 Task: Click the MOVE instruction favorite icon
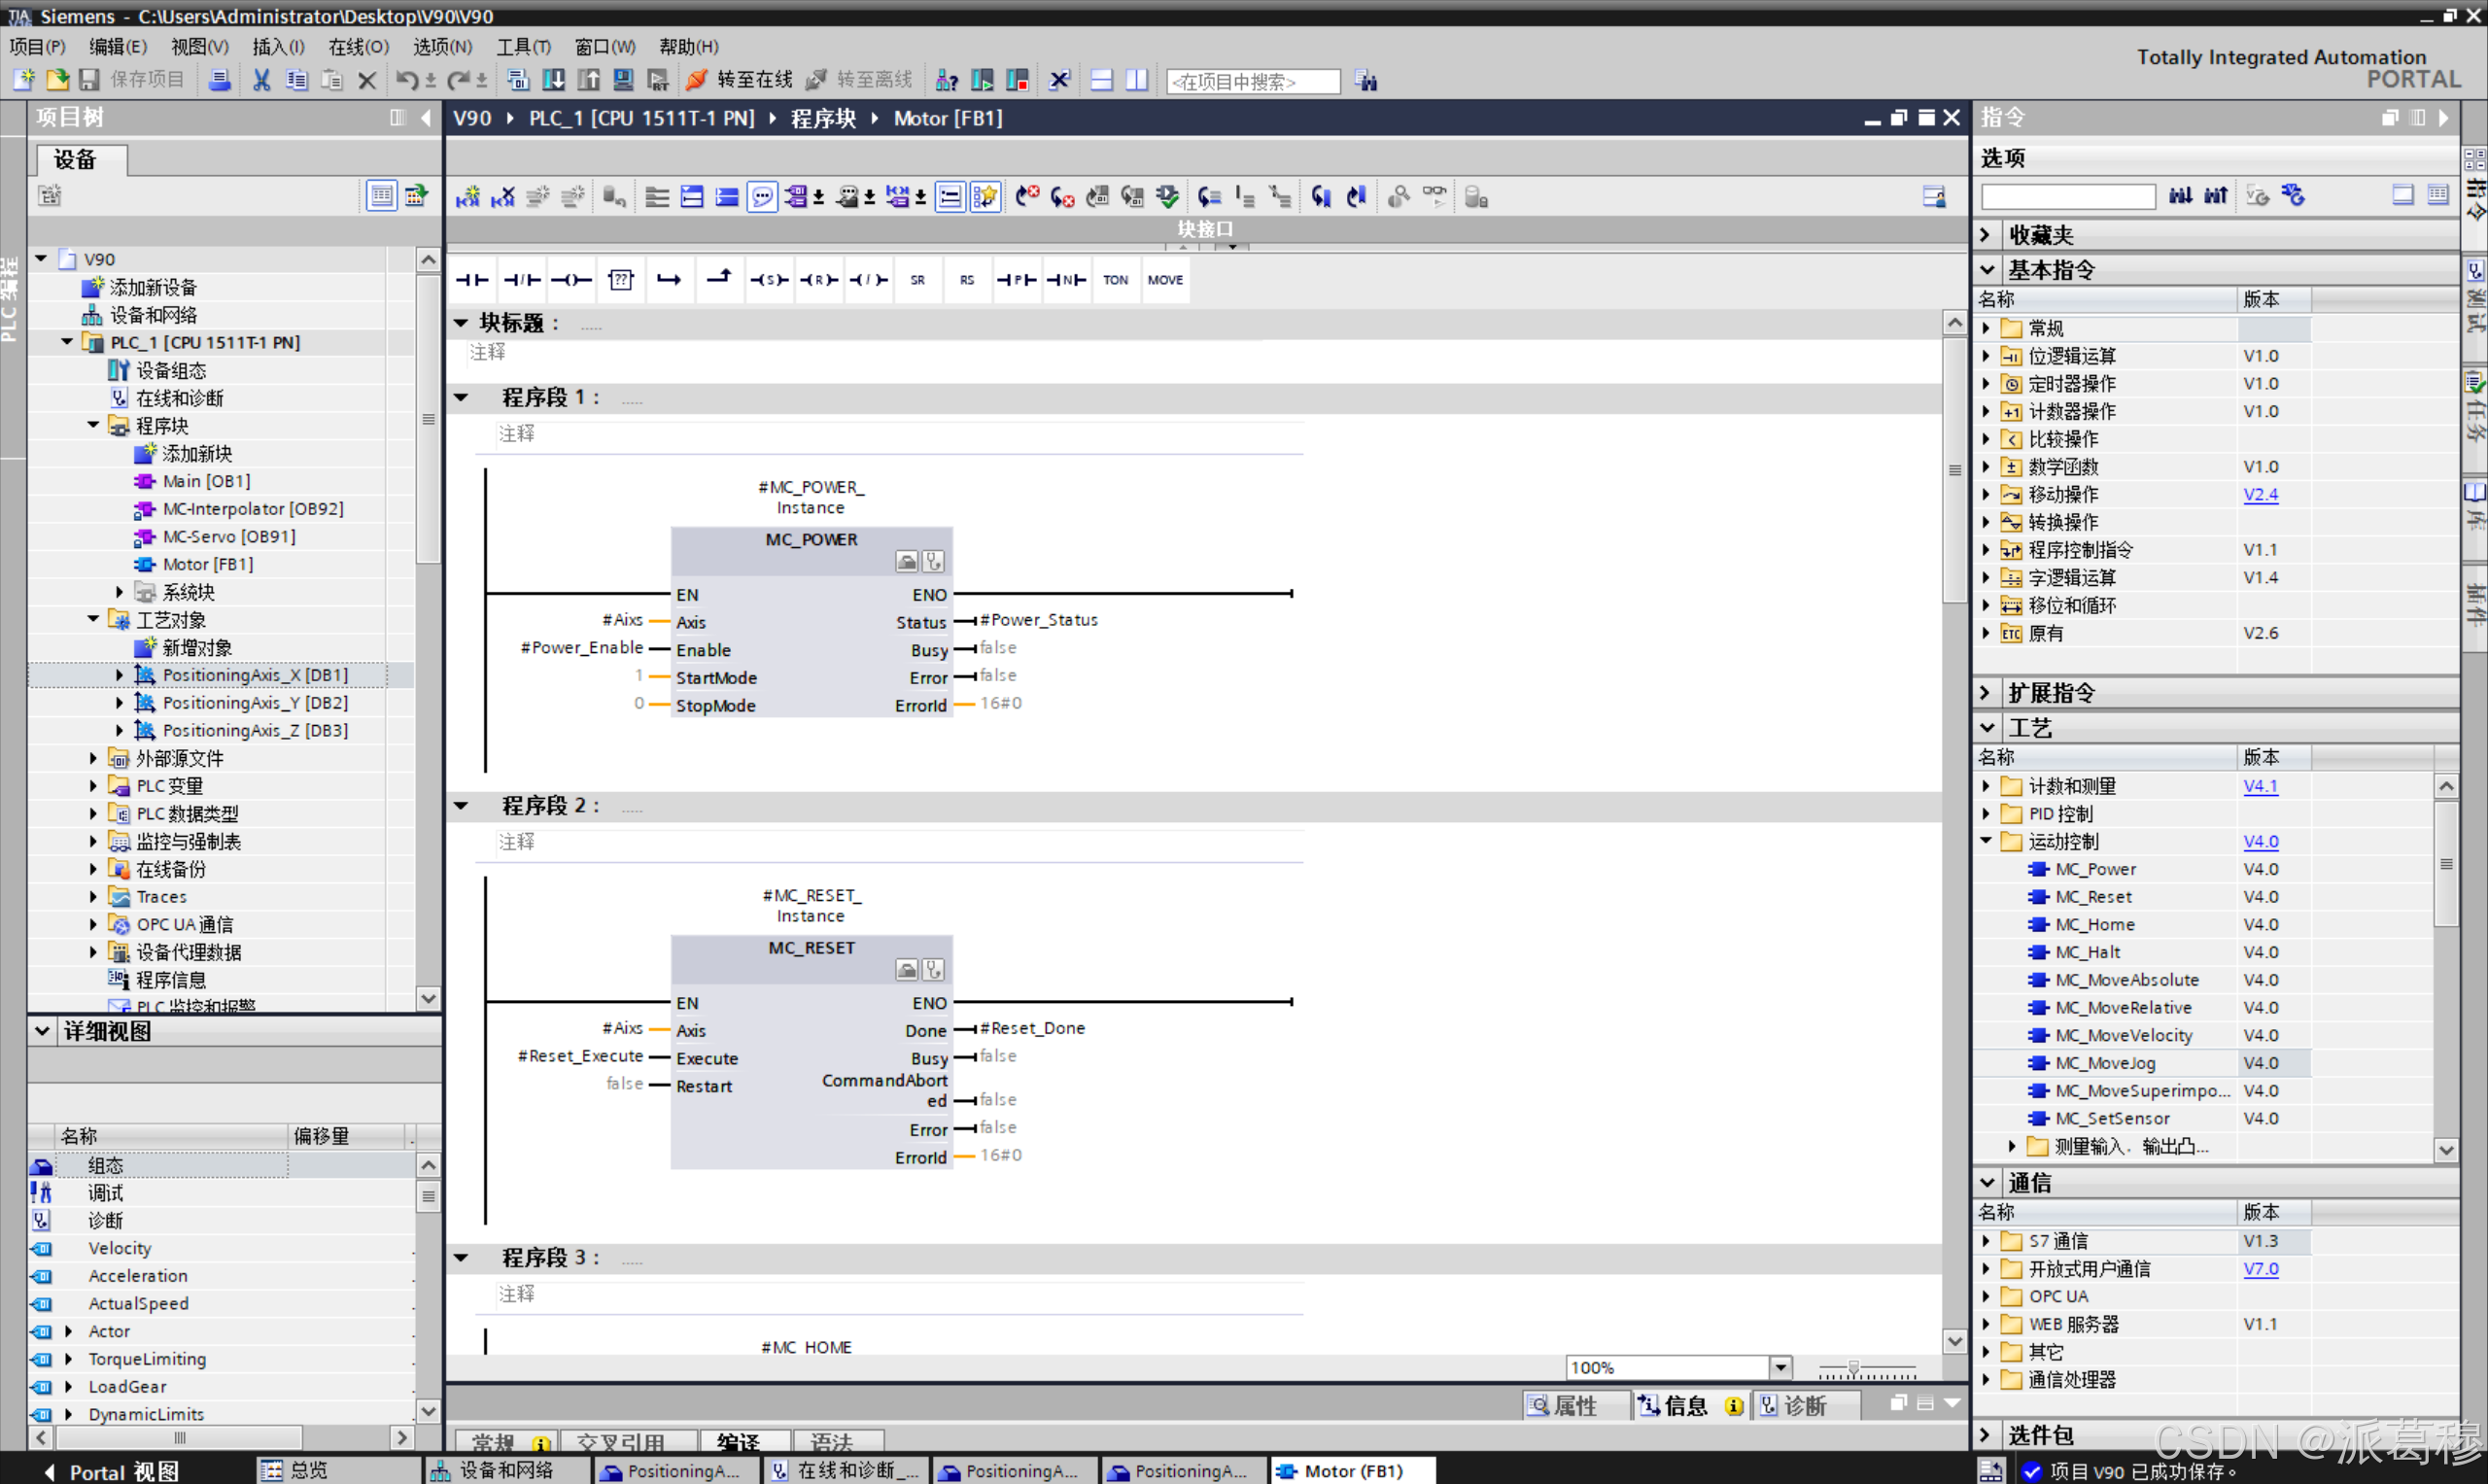point(1165,280)
